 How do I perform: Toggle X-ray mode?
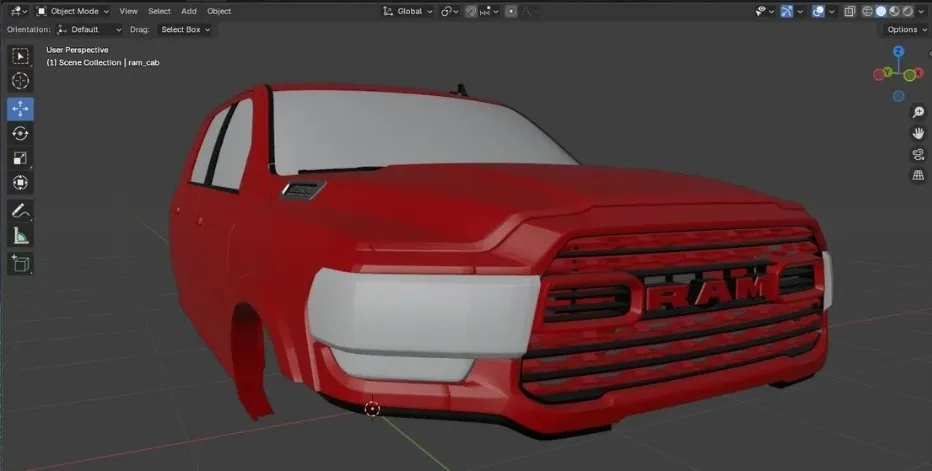coord(850,11)
